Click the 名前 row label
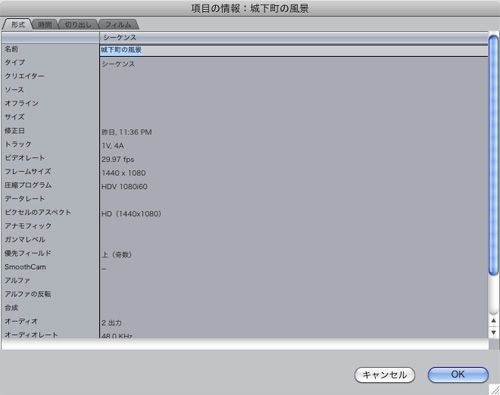The width and height of the screenshot is (500, 395). [x=11, y=49]
